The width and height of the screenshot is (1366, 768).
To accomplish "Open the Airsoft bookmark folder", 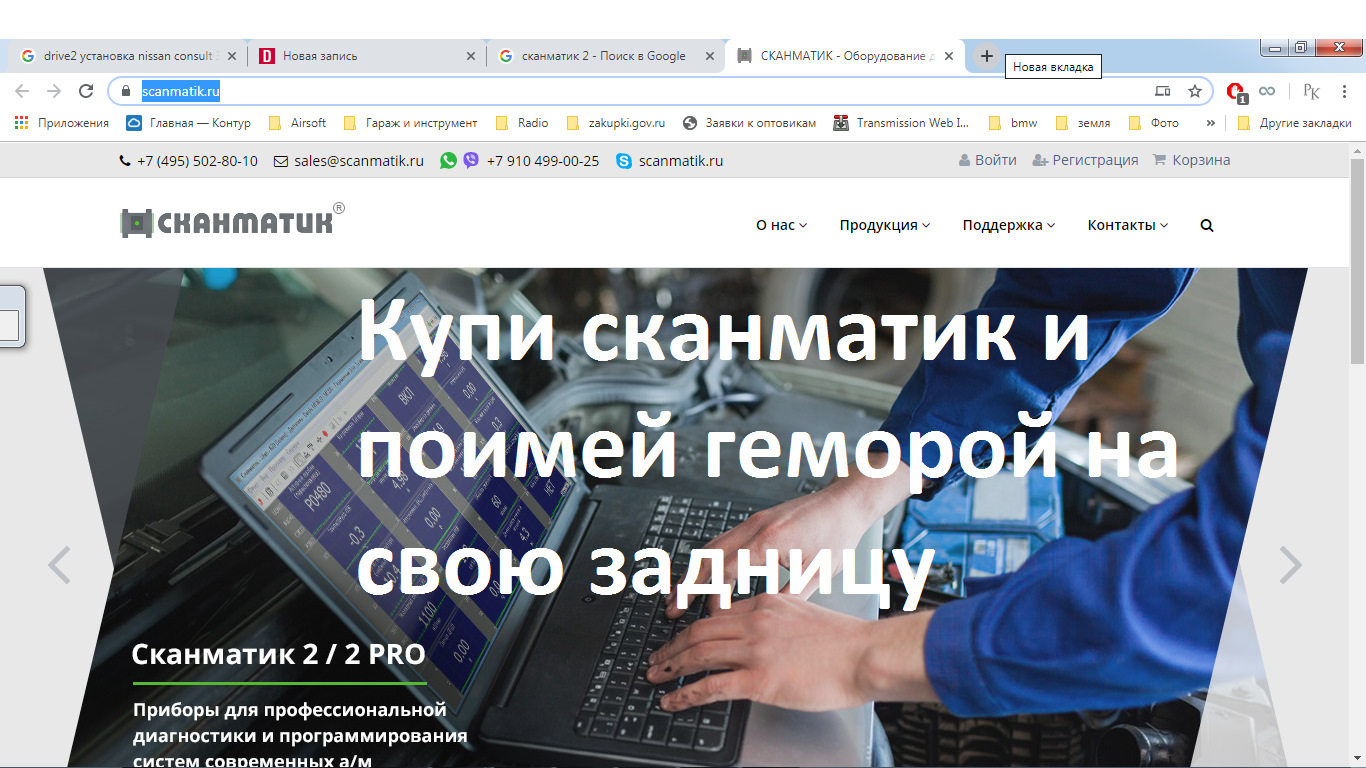I will pyautogui.click(x=298, y=123).
